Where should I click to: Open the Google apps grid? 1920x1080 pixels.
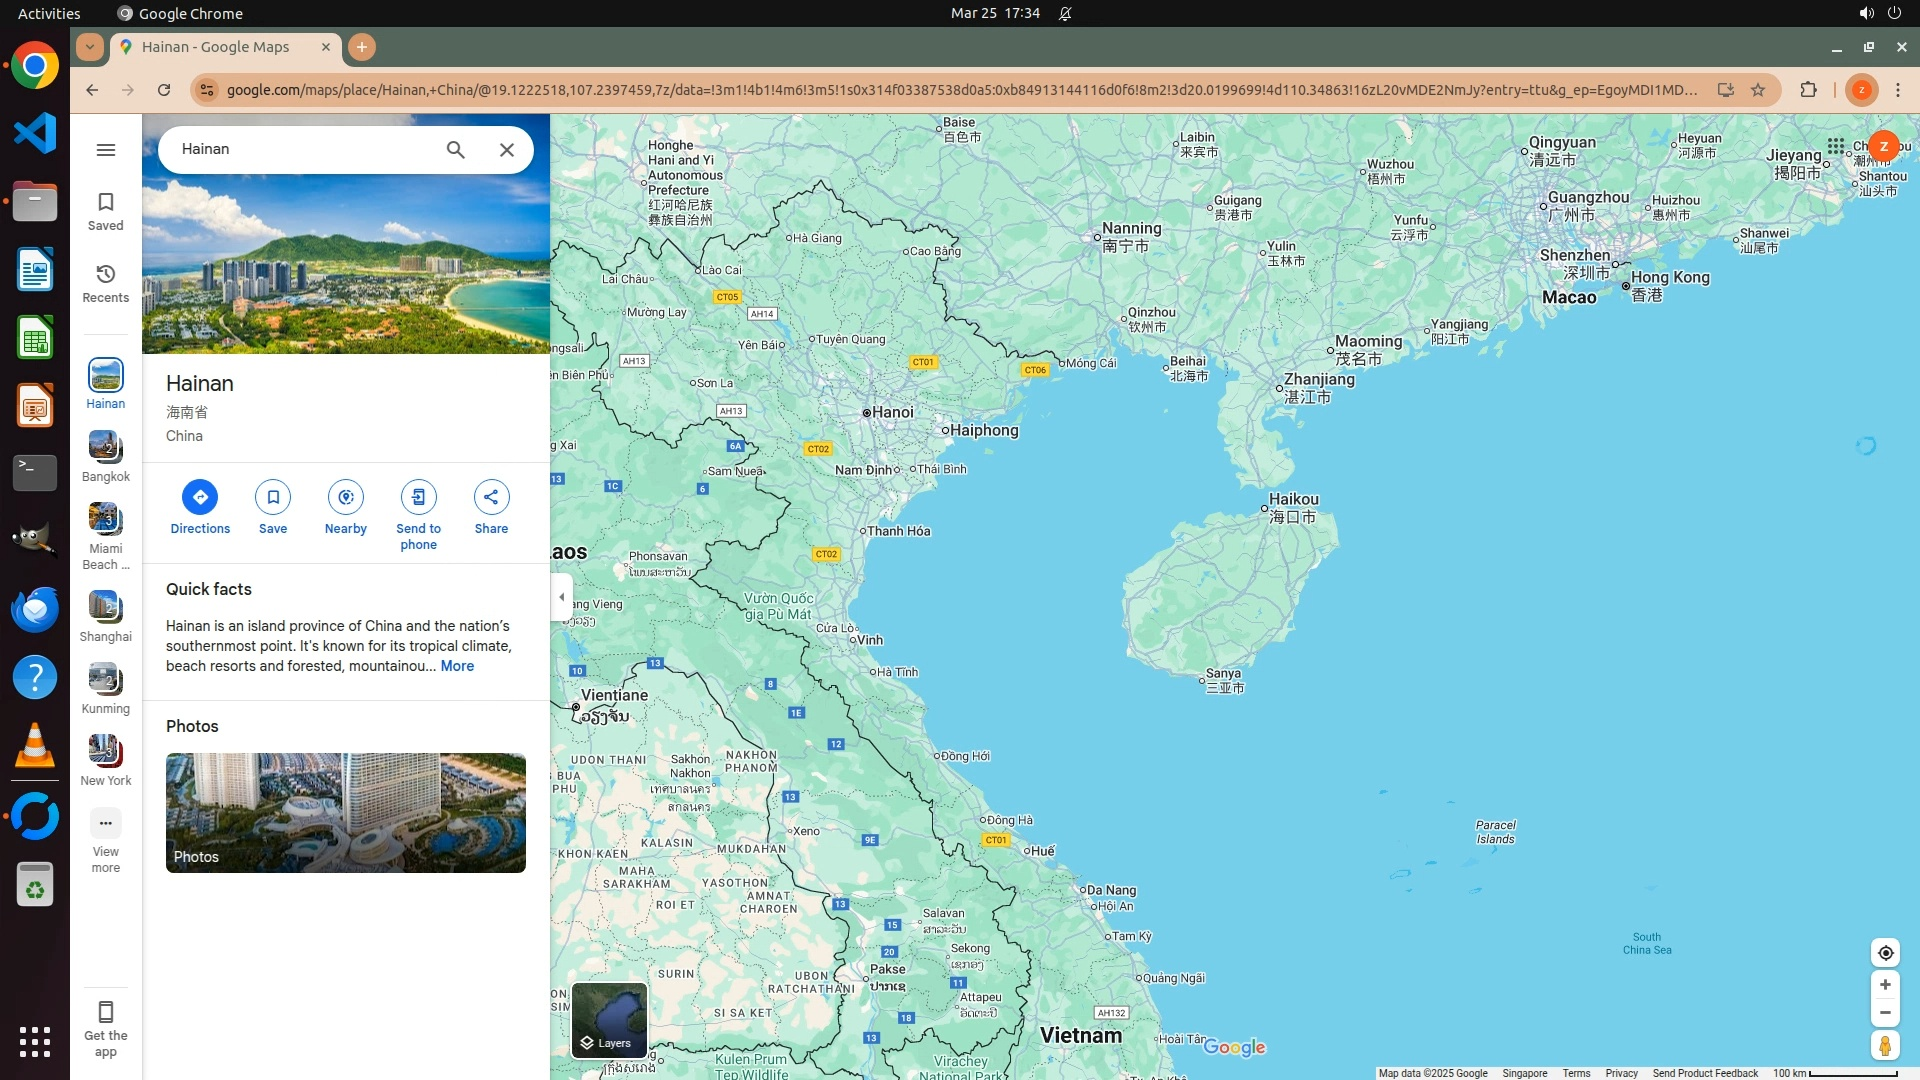(x=1836, y=147)
